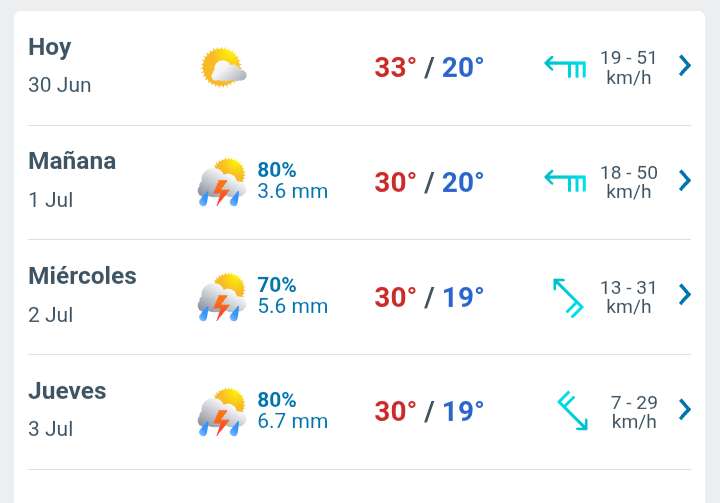This screenshot has height=503, width=720.
Task: Select the Jueves 3 Jul day label
Action: [x=67, y=409]
